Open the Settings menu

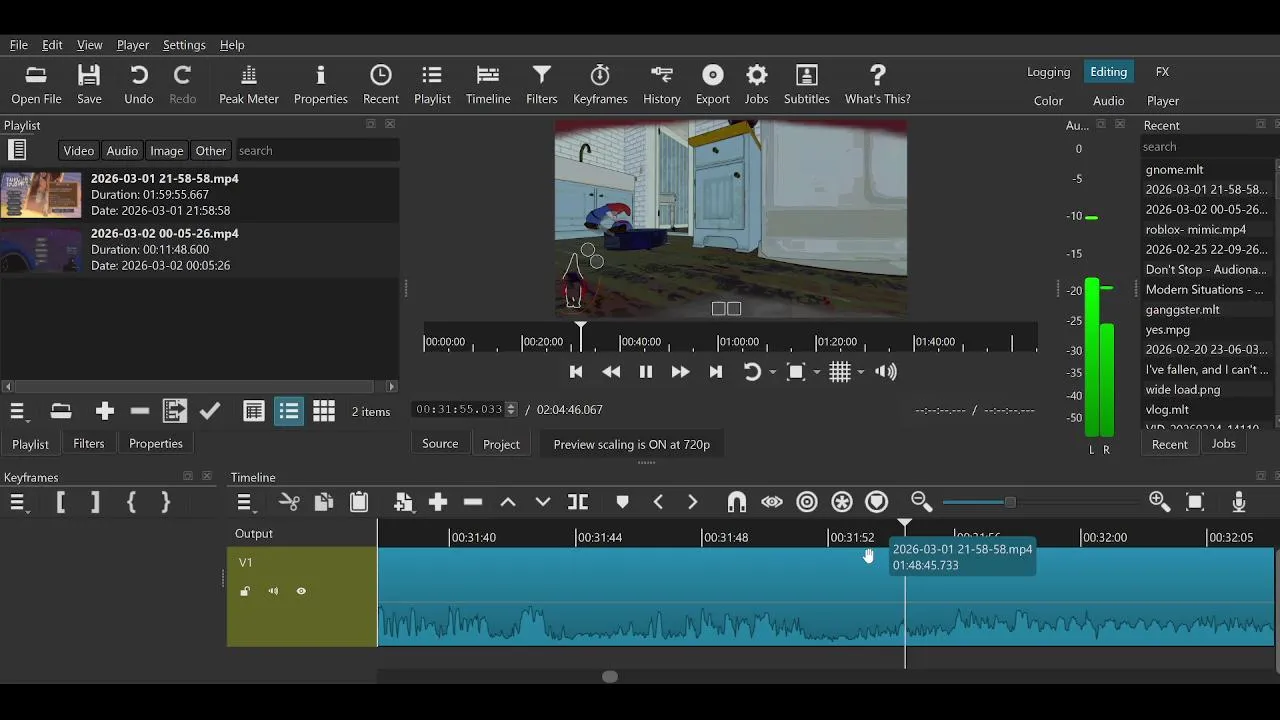[184, 45]
